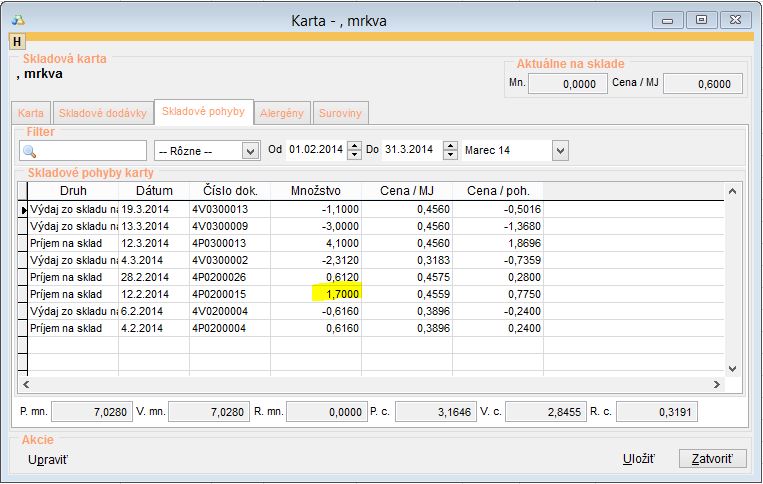The image size is (763, 484).
Task: Click the magnifier search filter field
Action: pyautogui.click(x=82, y=151)
